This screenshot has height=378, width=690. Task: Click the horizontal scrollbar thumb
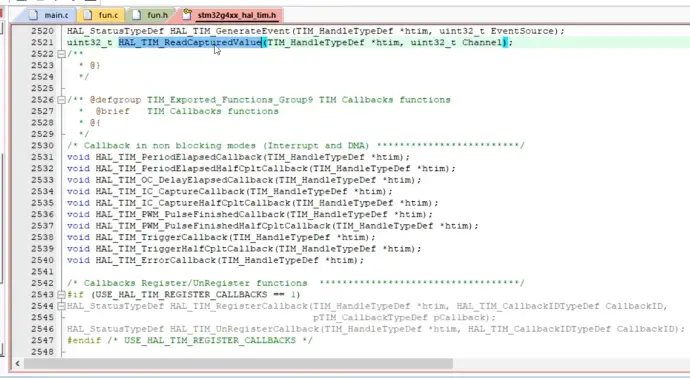[x=238, y=363]
